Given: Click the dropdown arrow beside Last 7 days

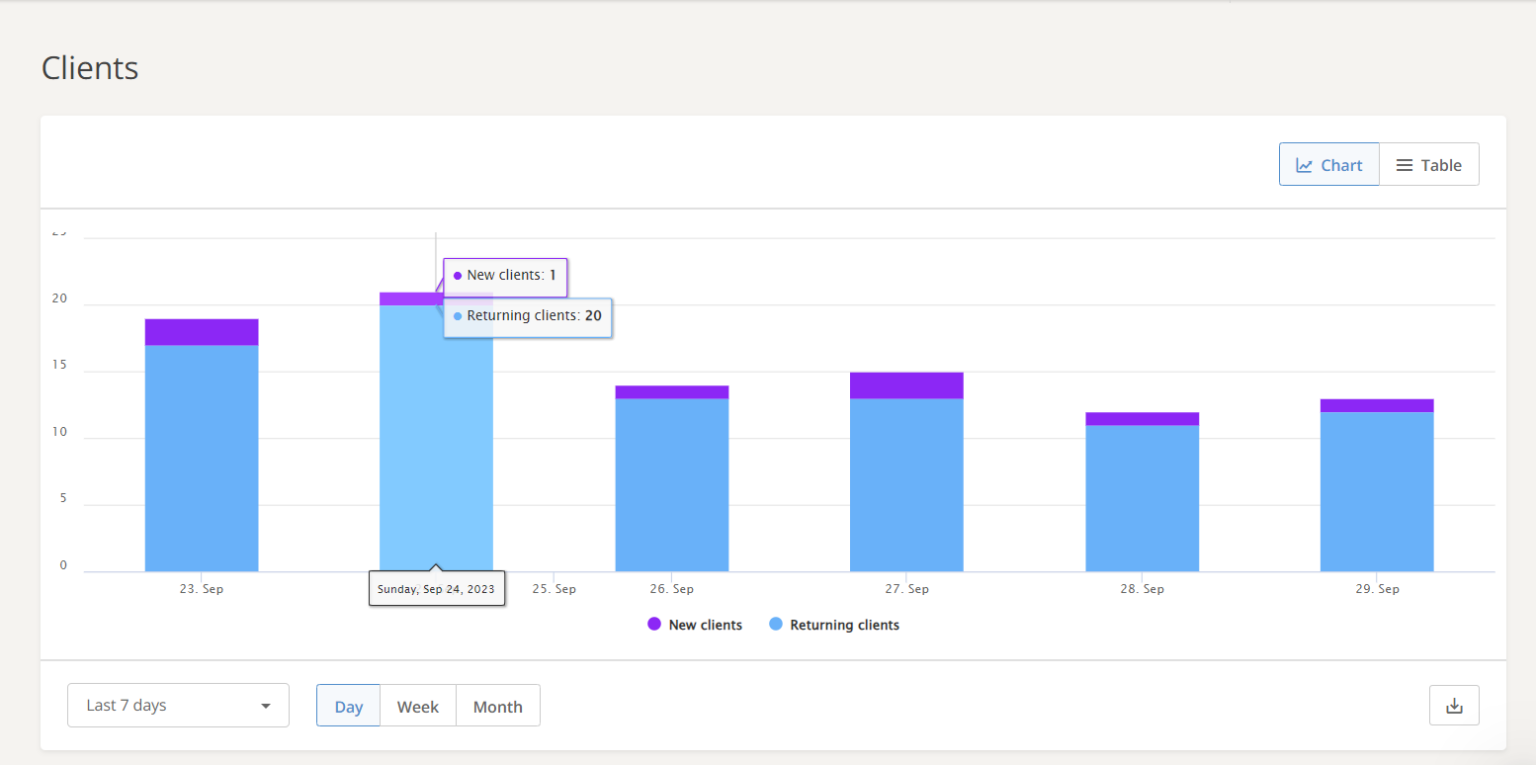Looking at the screenshot, I should click(x=266, y=706).
